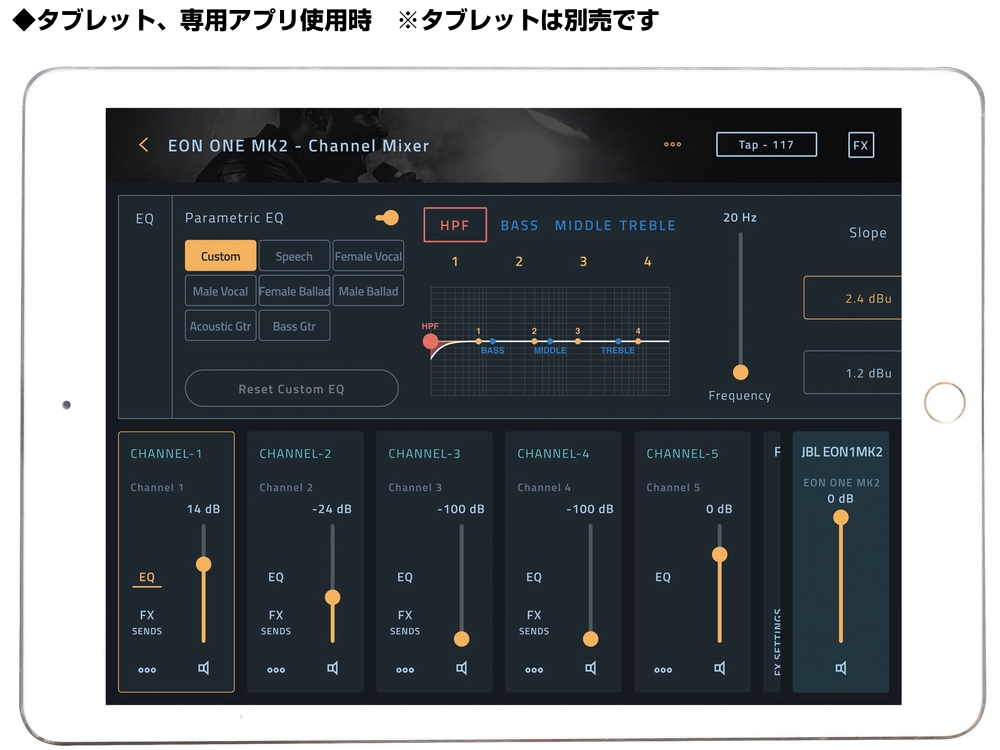Open Channel-4 three-dot more options
This screenshot has height=750, width=1000.
pos(534,670)
